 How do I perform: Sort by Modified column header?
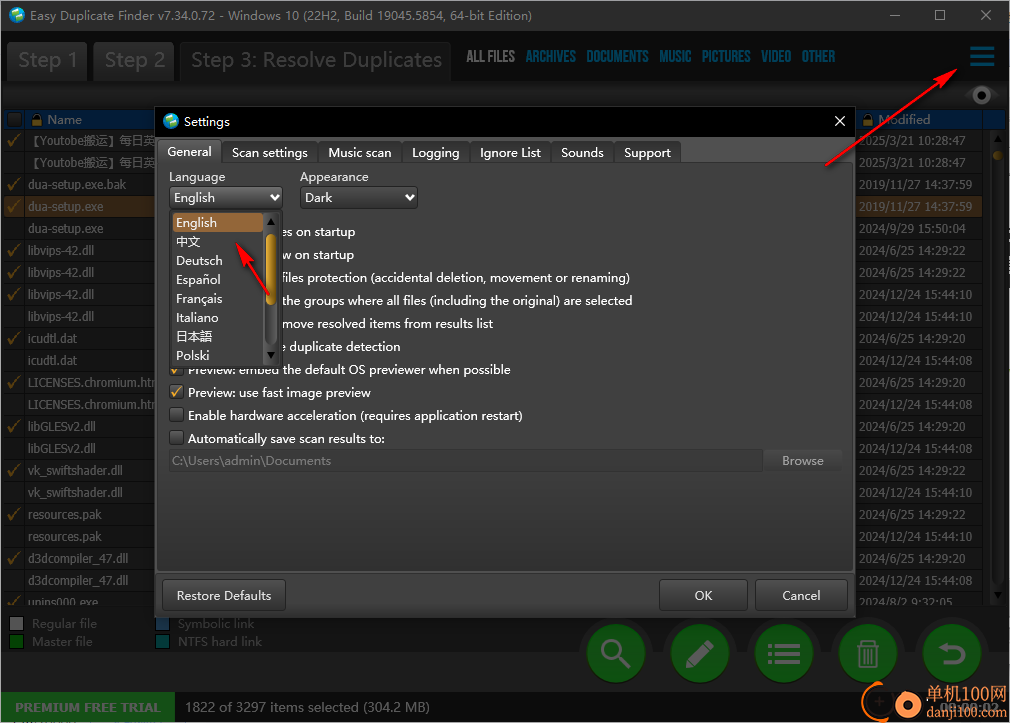click(919, 120)
